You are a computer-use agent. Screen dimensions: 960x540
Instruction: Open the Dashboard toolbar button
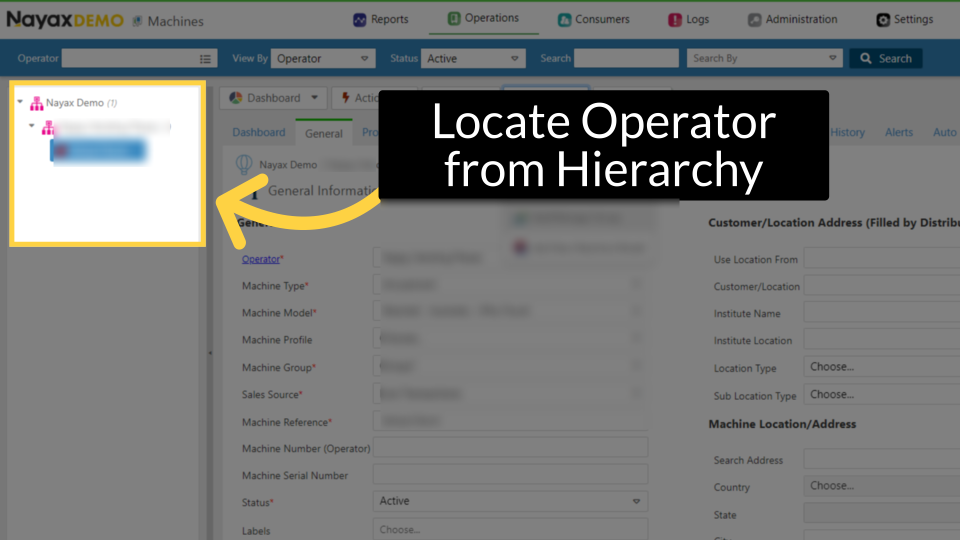click(273, 98)
